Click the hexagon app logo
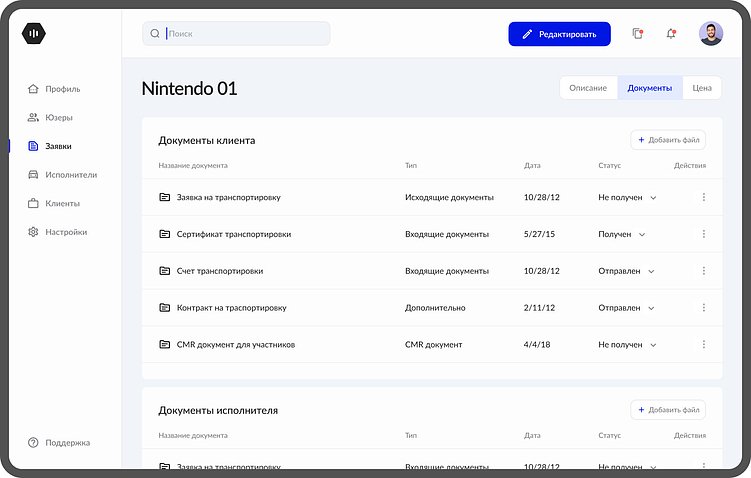 34,34
